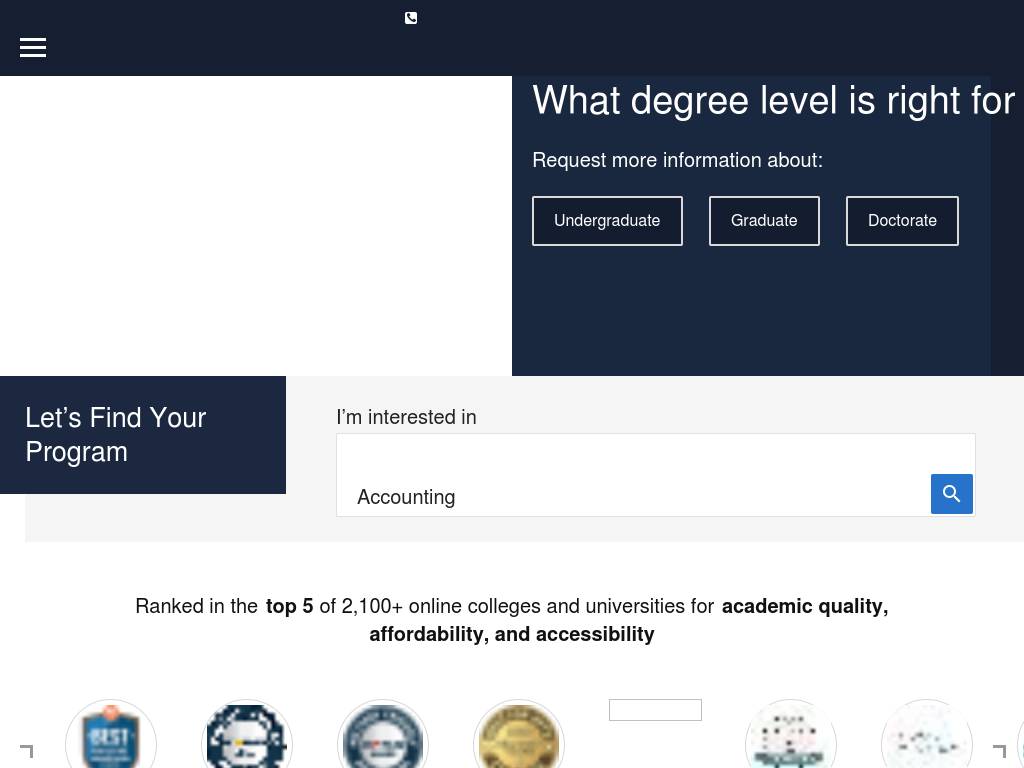Click the 'I'm interested in' label
Image resolution: width=1024 pixels, height=768 pixels.
click(x=406, y=417)
